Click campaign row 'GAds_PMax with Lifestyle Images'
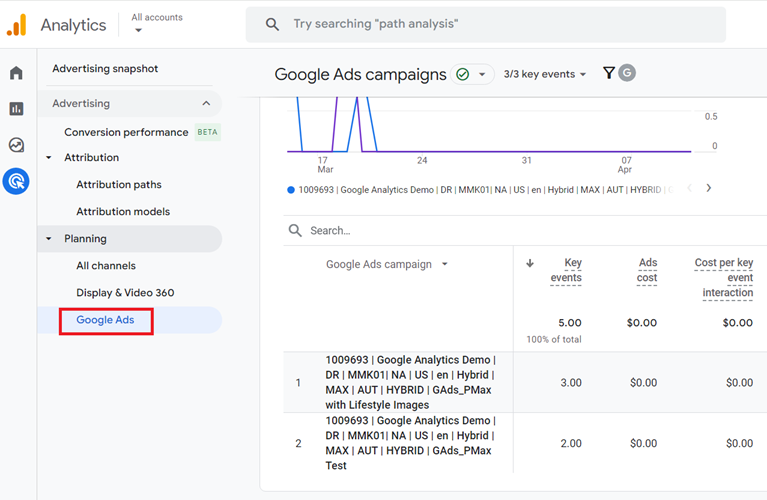The image size is (767, 500). pos(410,382)
